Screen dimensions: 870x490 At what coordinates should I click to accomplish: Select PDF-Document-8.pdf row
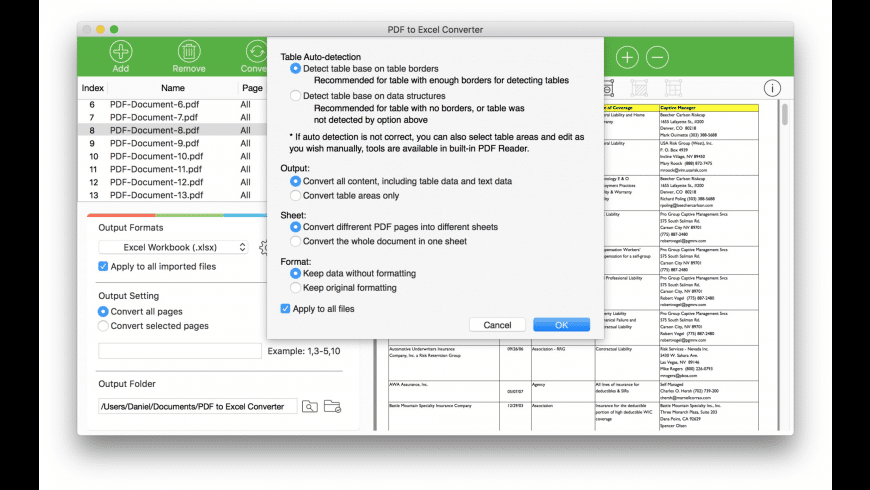coord(172,130)
